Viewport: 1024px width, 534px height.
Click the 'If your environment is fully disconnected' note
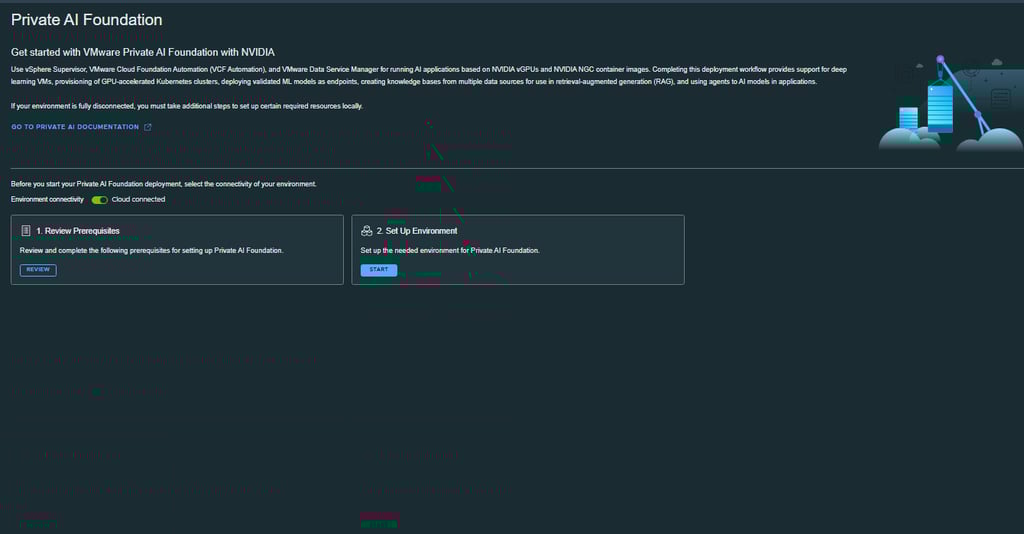coord(187,106)
